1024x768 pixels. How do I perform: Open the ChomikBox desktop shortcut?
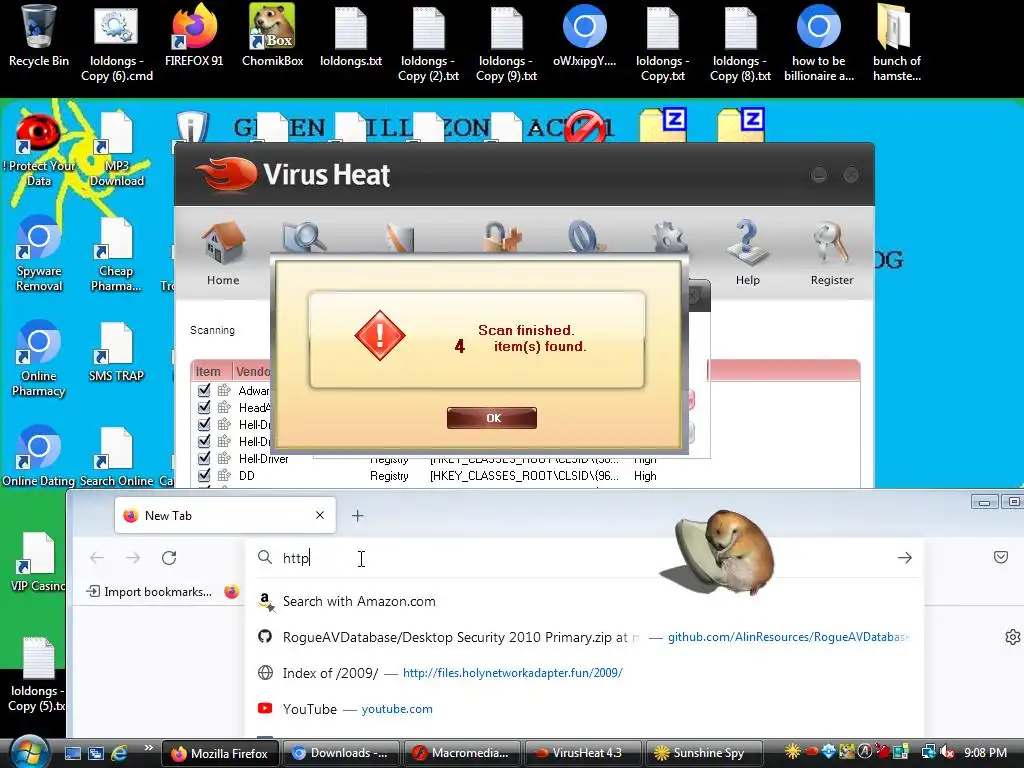point(272,36)
